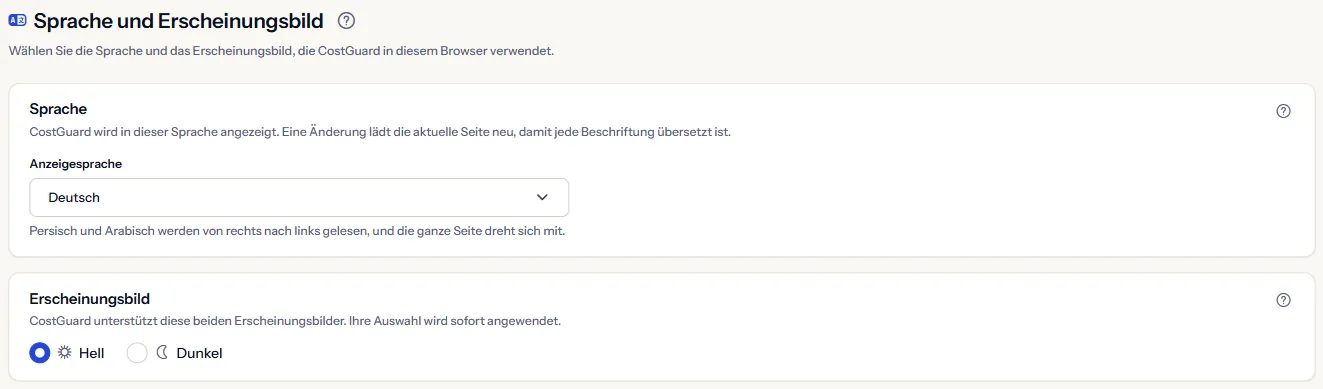Click the description starting 'Wählen Sie die Sprache'
The image size is (1323, 389).
[281, 50]
